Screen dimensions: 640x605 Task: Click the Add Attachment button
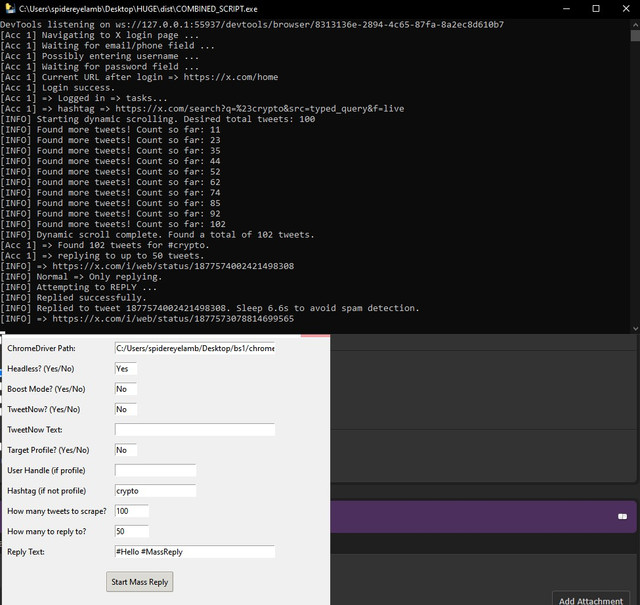591,600
